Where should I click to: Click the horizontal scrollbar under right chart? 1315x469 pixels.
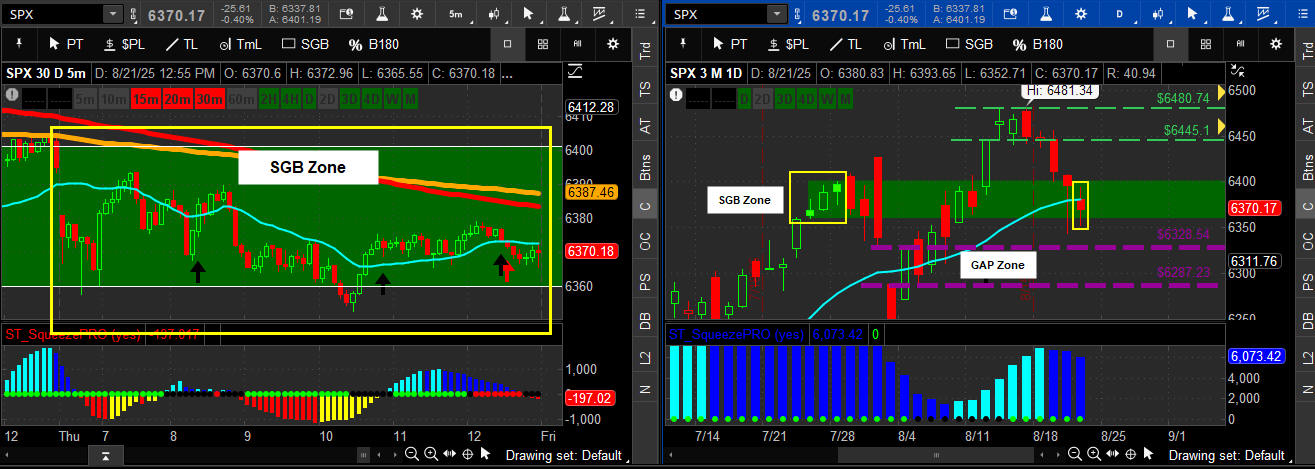[936, 455]
